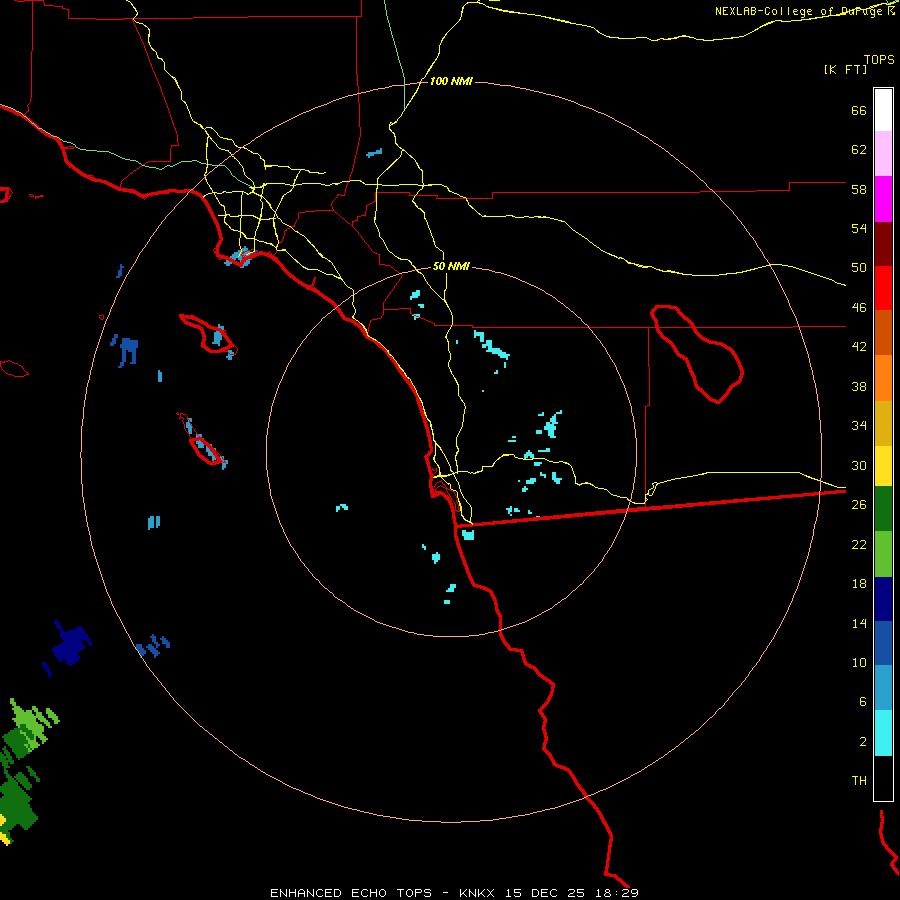Click the navy blue echo blob offshore southwest
Viewport: 900px width, 900px height.
(70, 645)
